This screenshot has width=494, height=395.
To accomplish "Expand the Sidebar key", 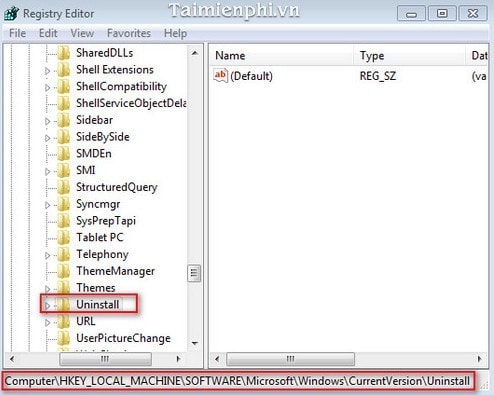I will 48,121.
